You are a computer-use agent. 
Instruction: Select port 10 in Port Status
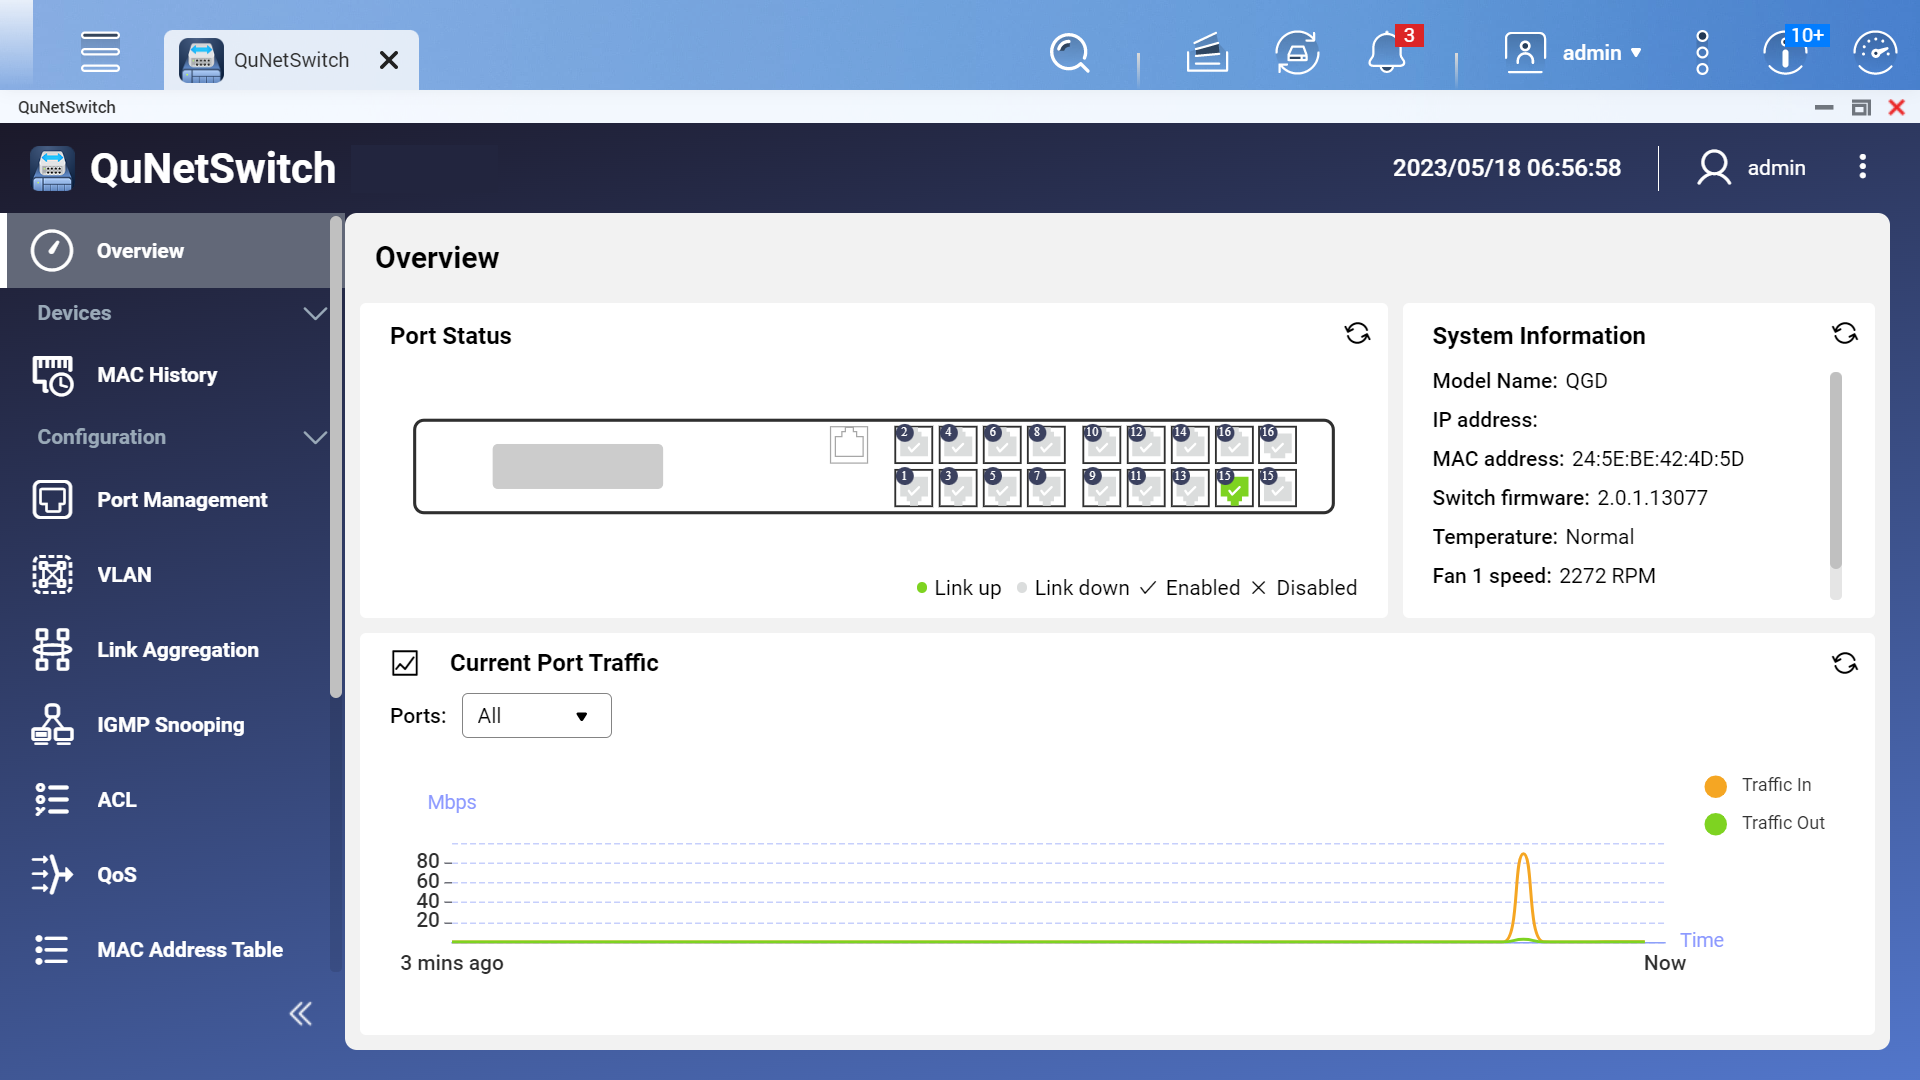click(x=1101, y=444)
